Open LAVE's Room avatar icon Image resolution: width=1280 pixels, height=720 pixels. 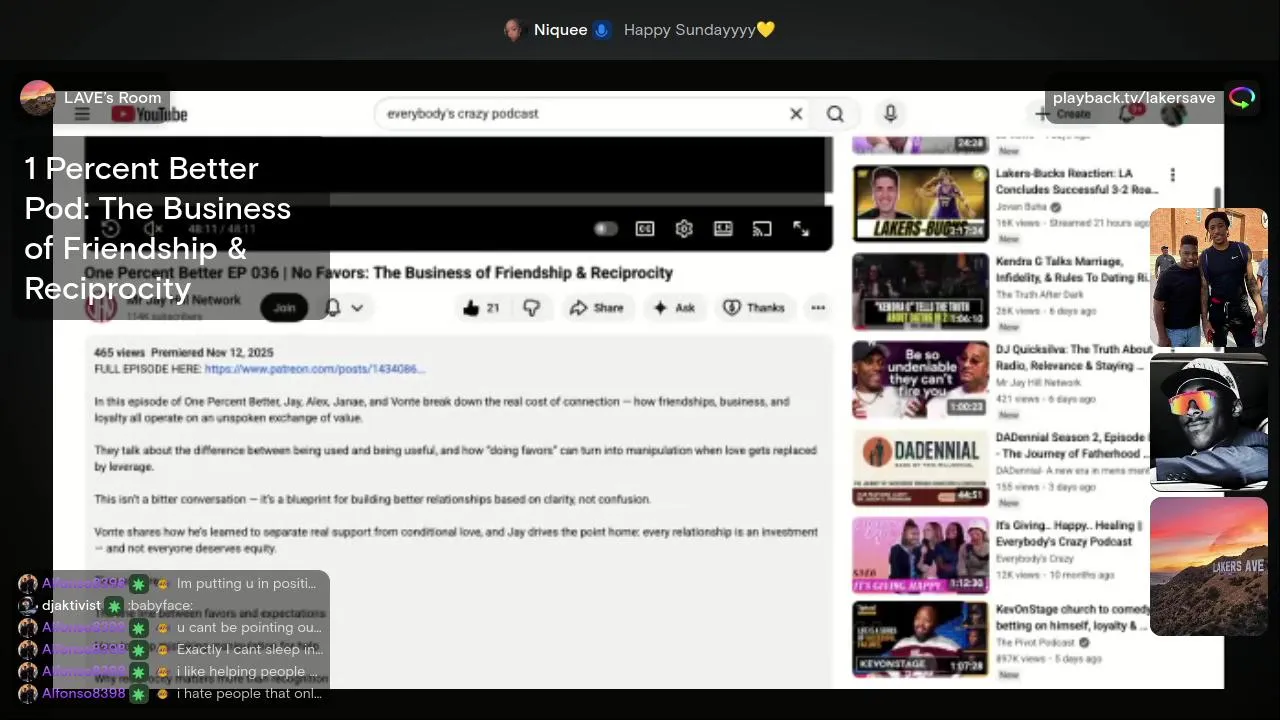point(38,98)
